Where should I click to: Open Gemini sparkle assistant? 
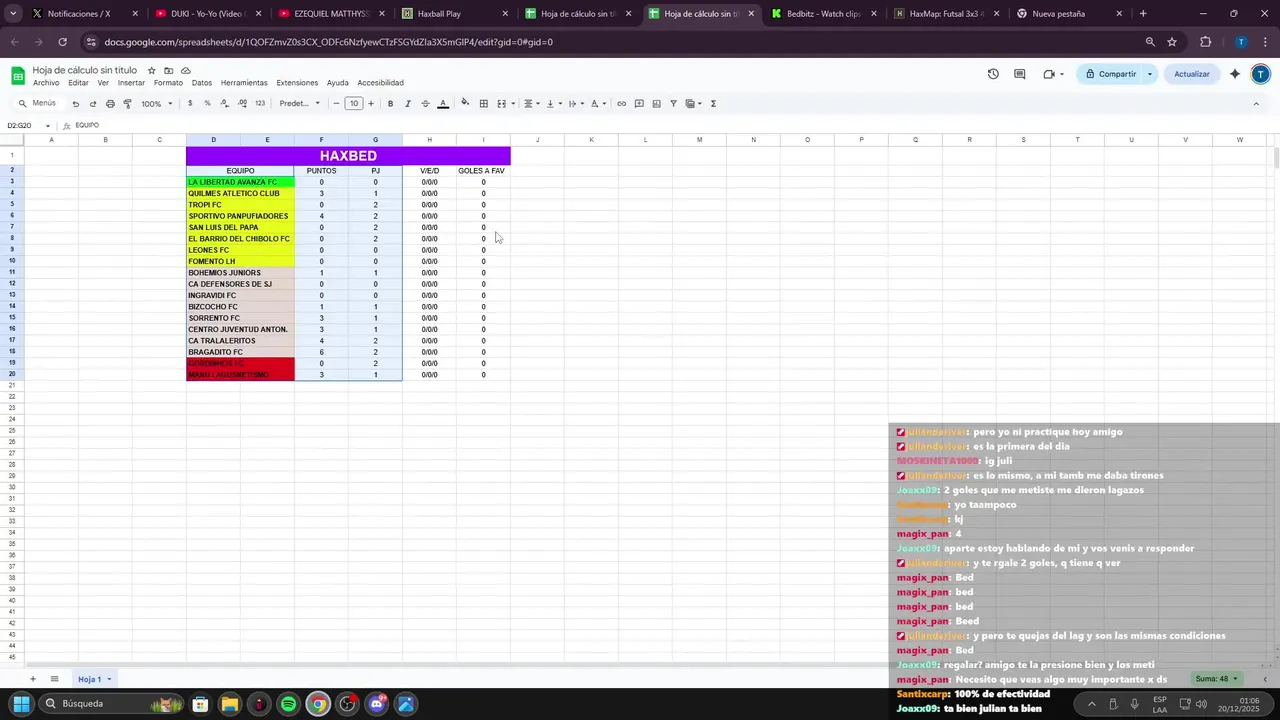[x=1235, y=74]
